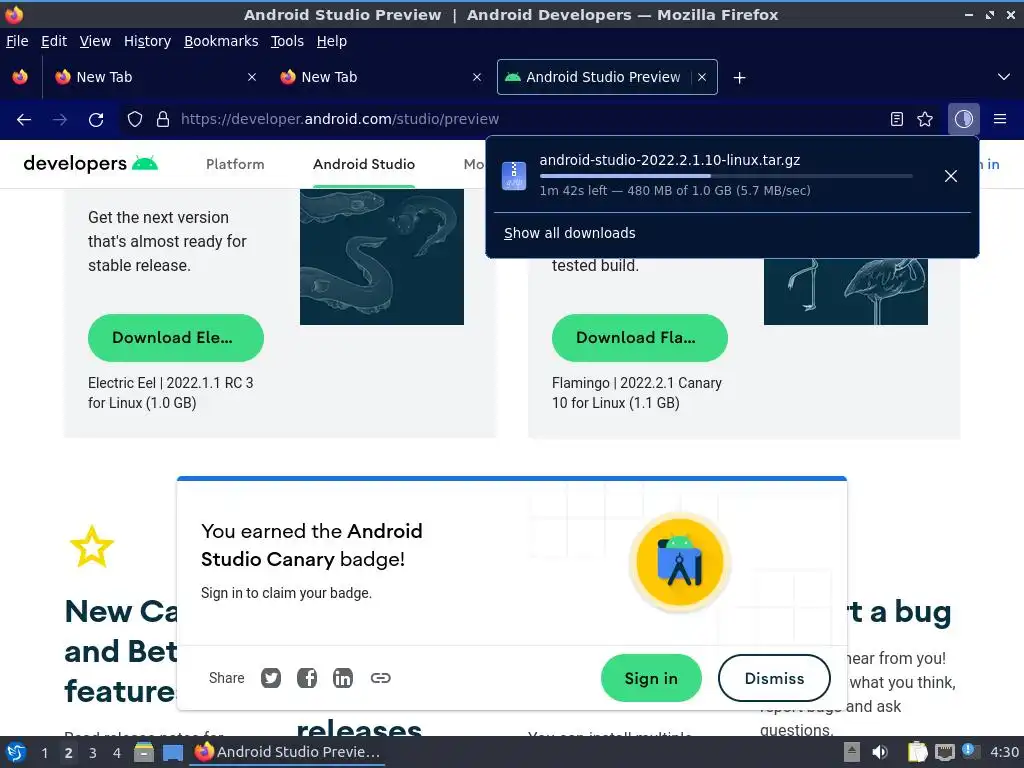Switch to workspace 1

[x=44, y=753]
